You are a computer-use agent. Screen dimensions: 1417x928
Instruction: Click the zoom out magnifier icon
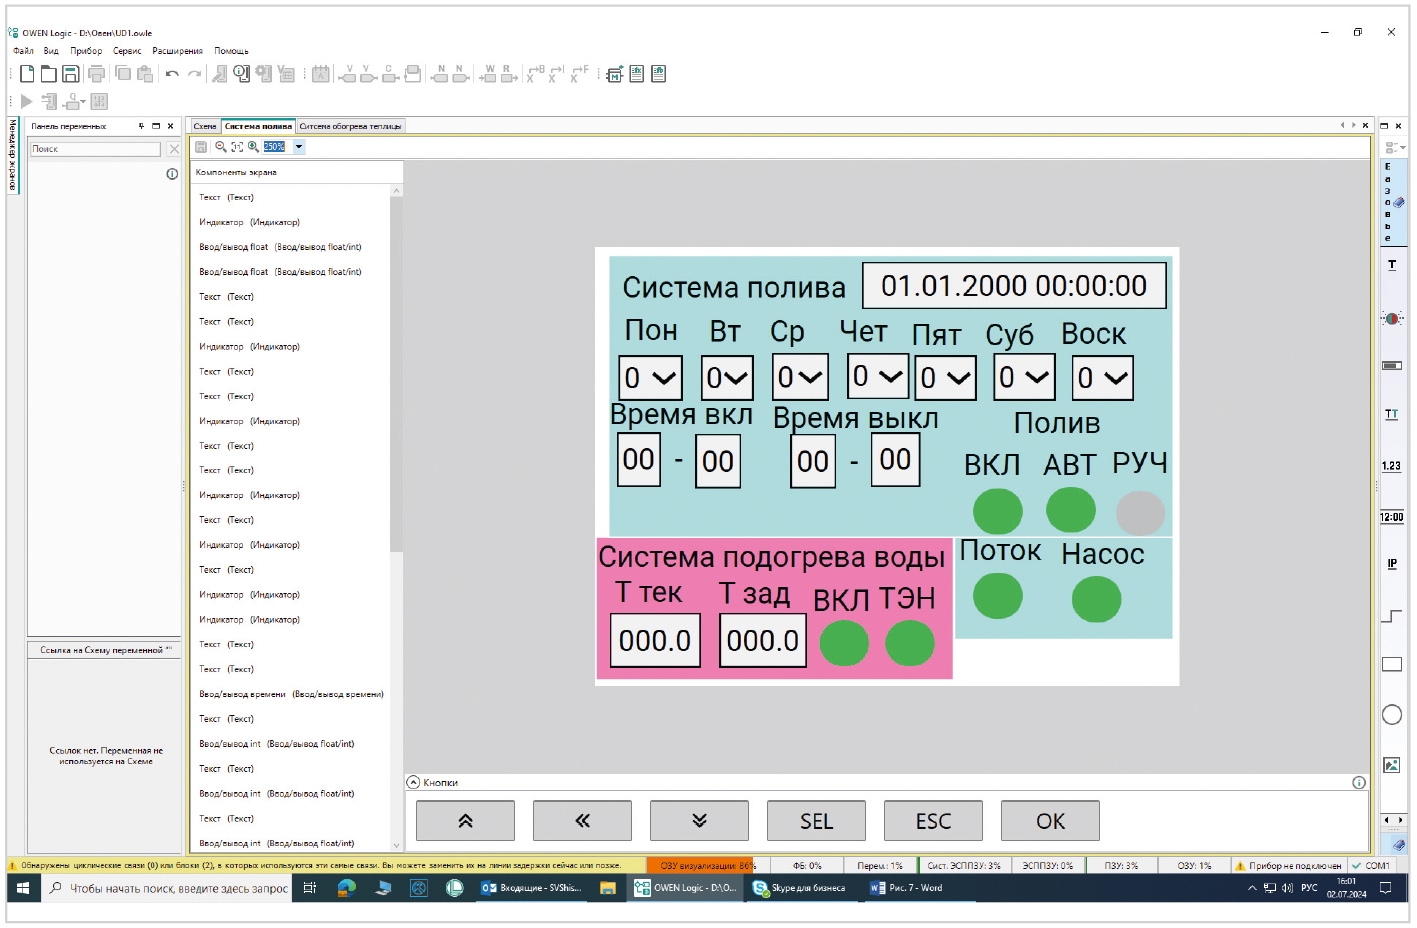(x=221, y=147)
